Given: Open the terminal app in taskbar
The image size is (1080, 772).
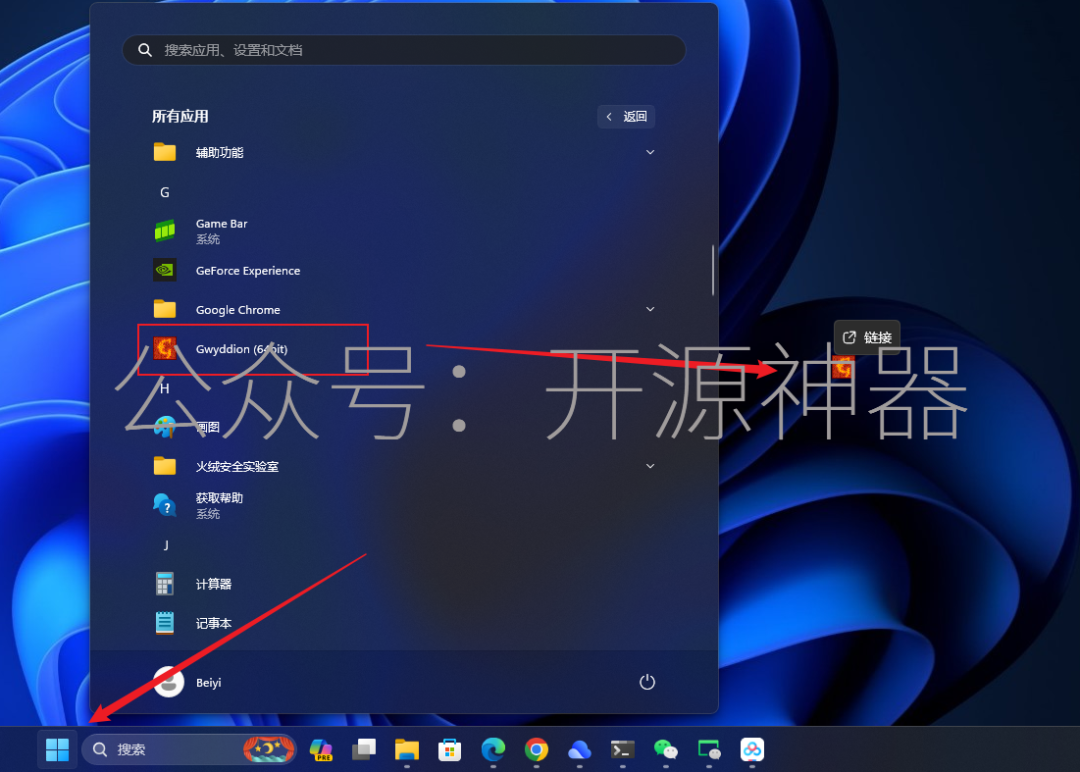Looking at the screenshot, I should click(x=623, y=749).
